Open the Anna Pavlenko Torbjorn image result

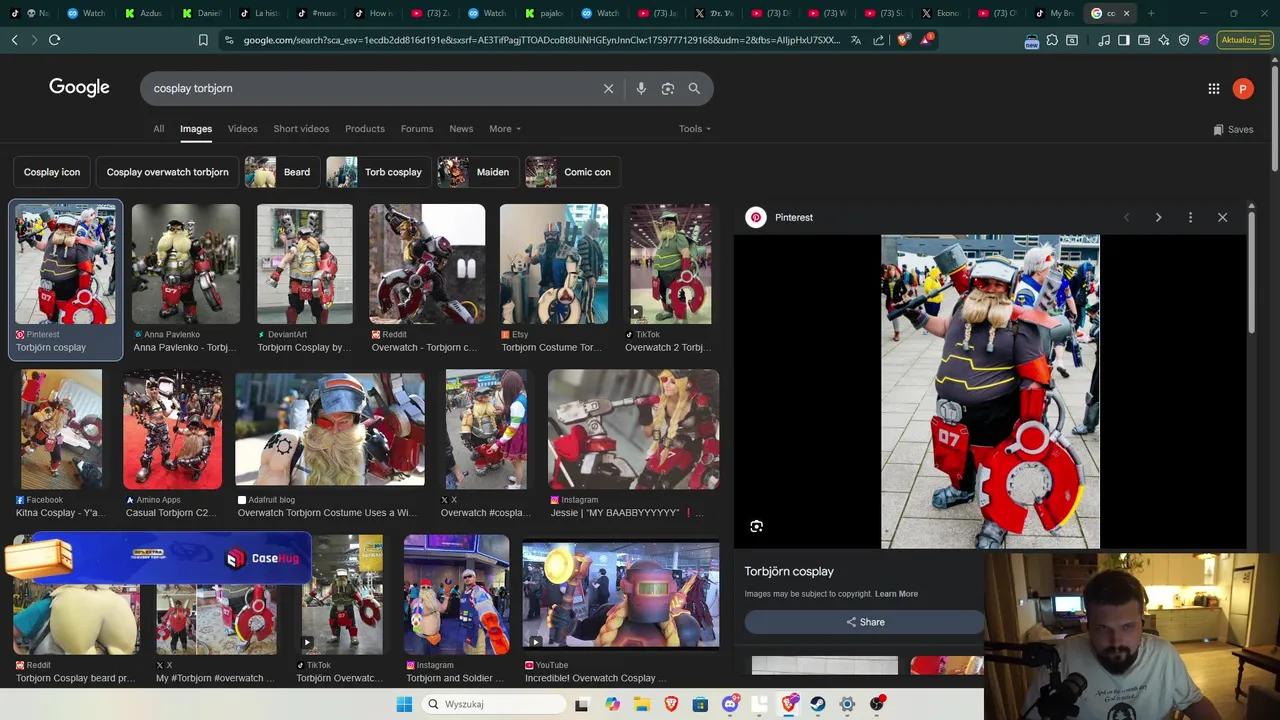186,264
